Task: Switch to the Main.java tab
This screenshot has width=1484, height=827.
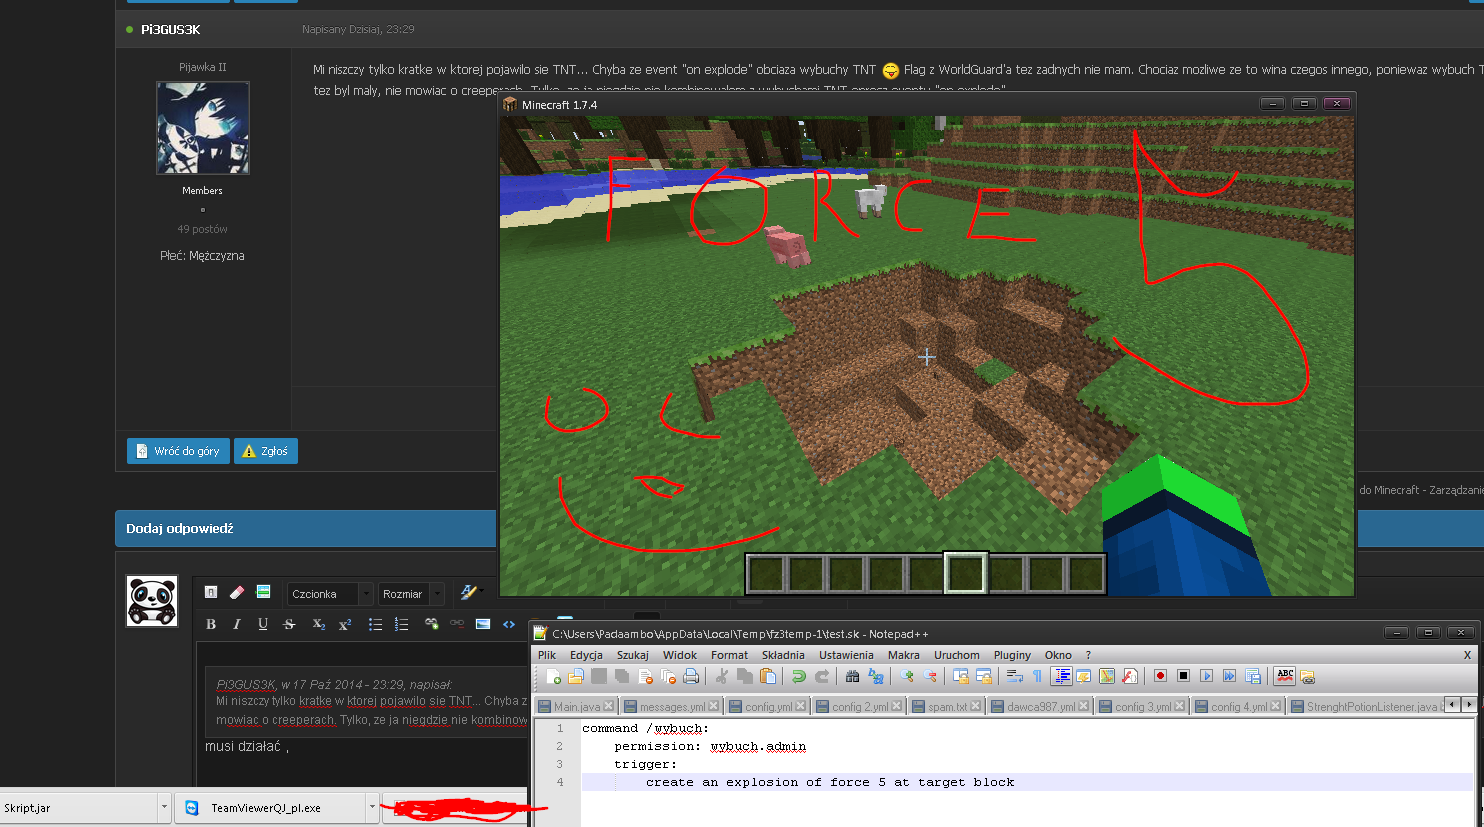Action: 576,706
